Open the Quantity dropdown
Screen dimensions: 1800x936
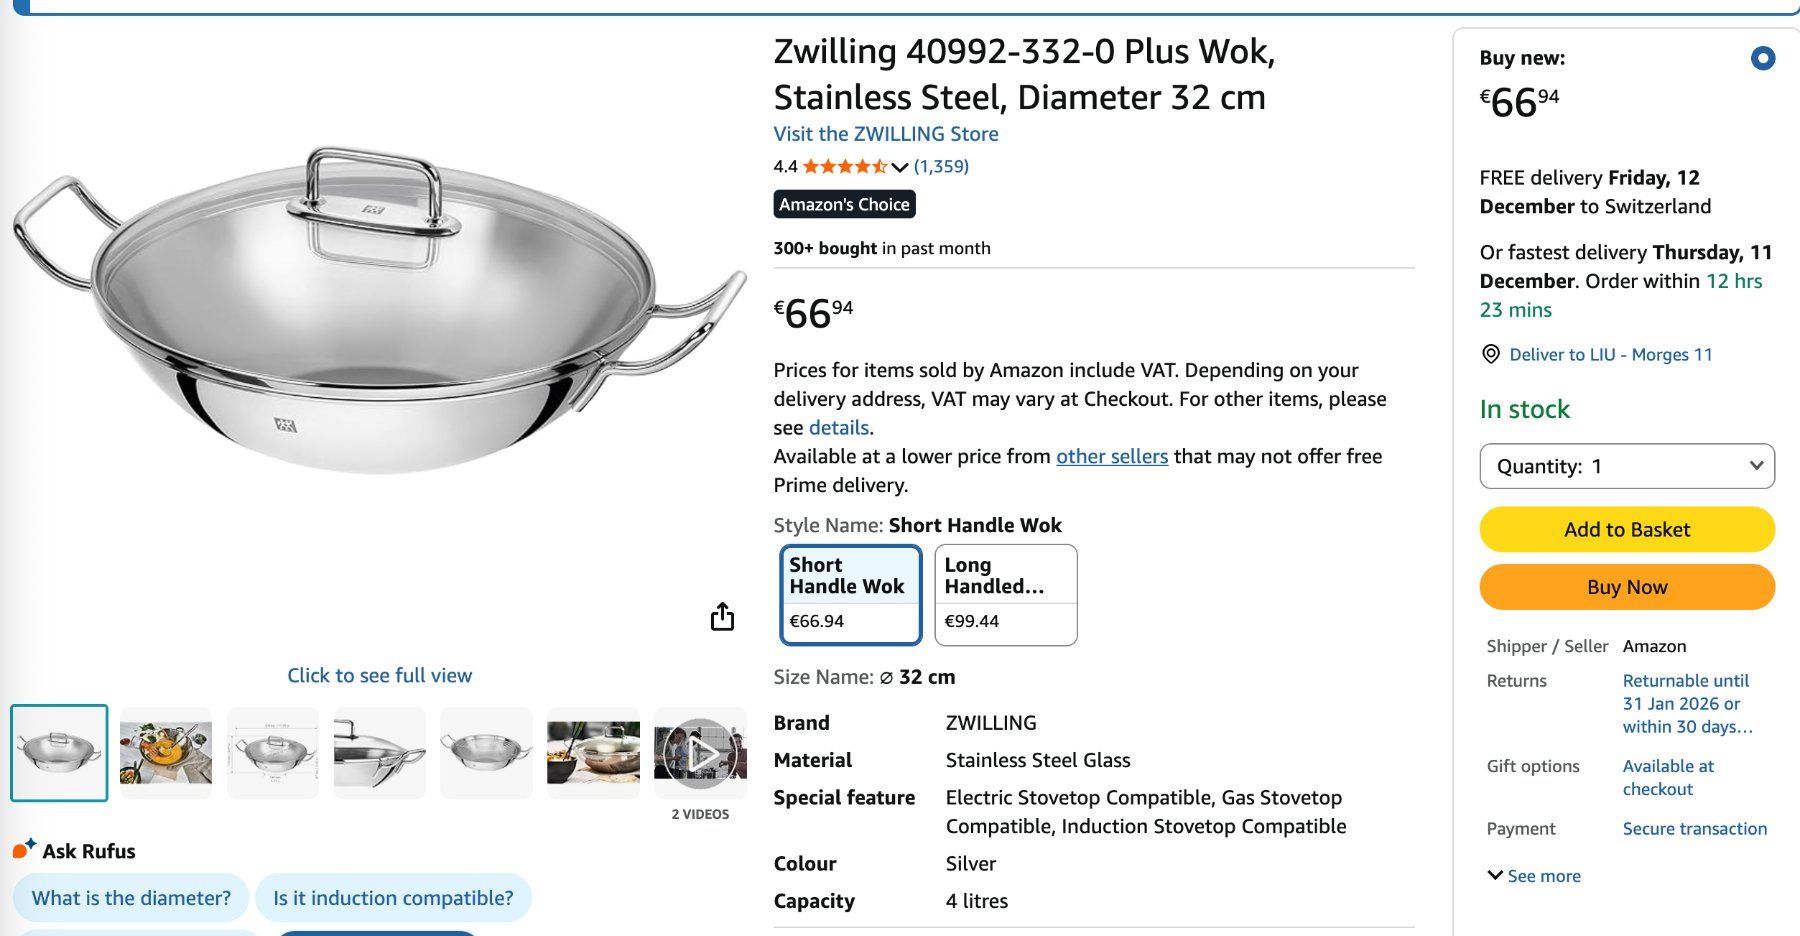click(x=1626, y=466)
